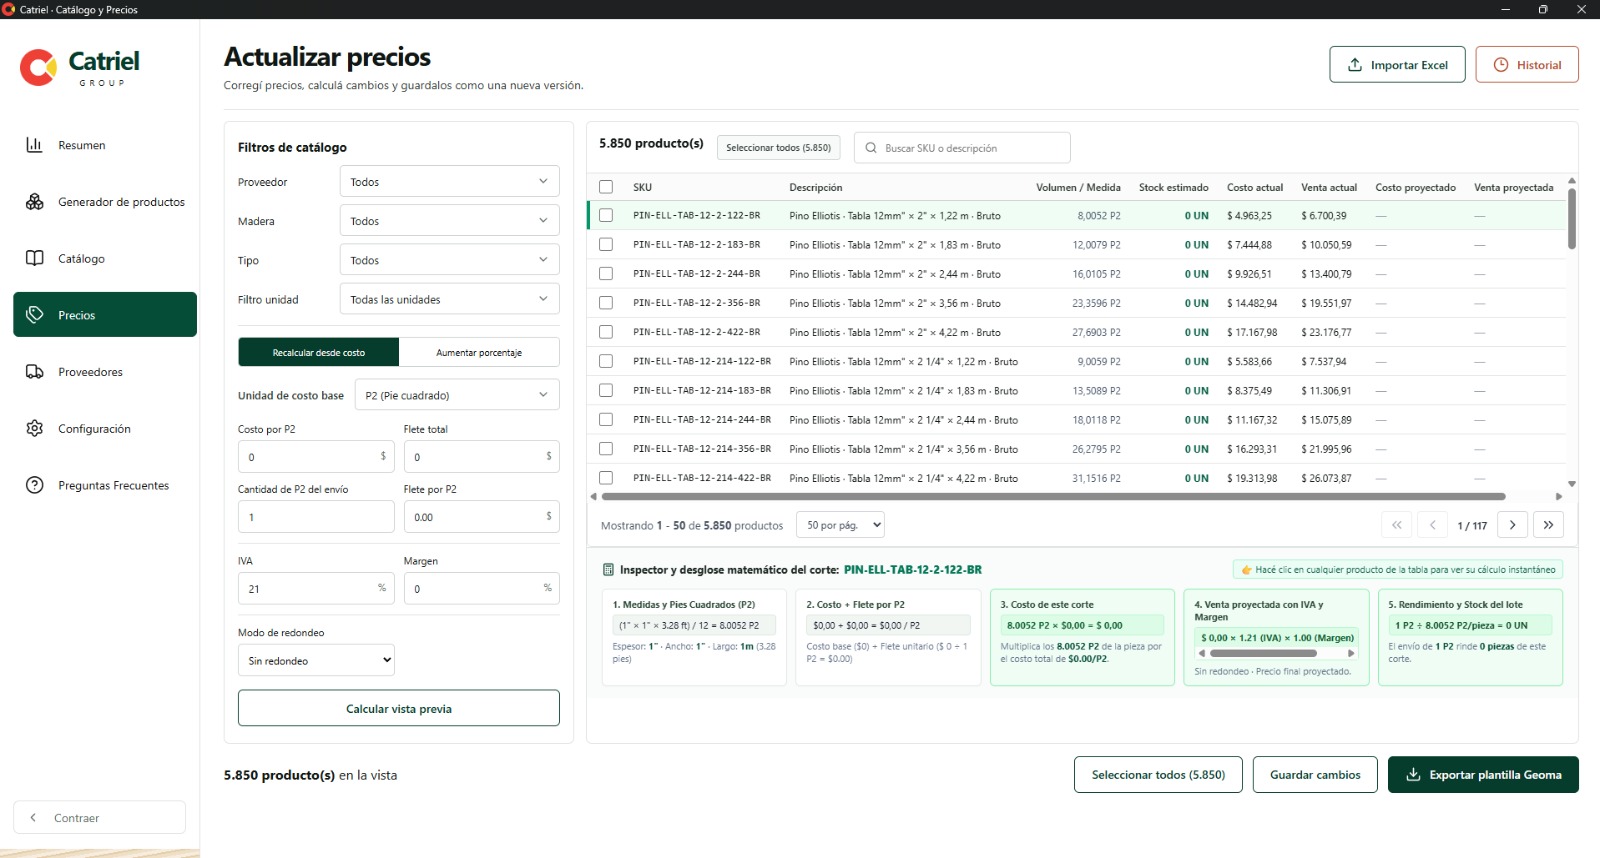Image resolution: width=1600 pixels, height=858 pixels.
Task: Go to the next page arrow
Action: tap(1512, 525)
